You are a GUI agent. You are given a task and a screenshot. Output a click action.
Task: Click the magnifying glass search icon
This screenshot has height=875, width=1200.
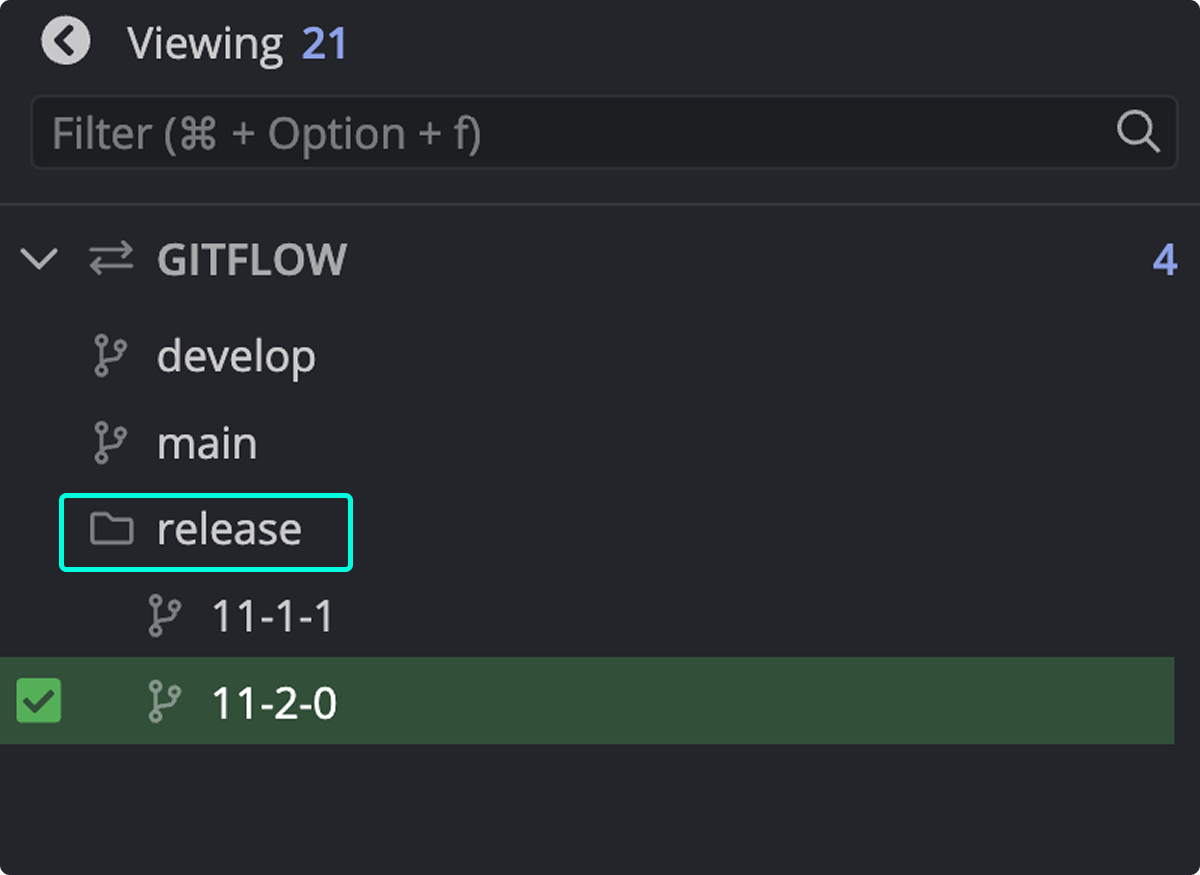(1137, 131)
